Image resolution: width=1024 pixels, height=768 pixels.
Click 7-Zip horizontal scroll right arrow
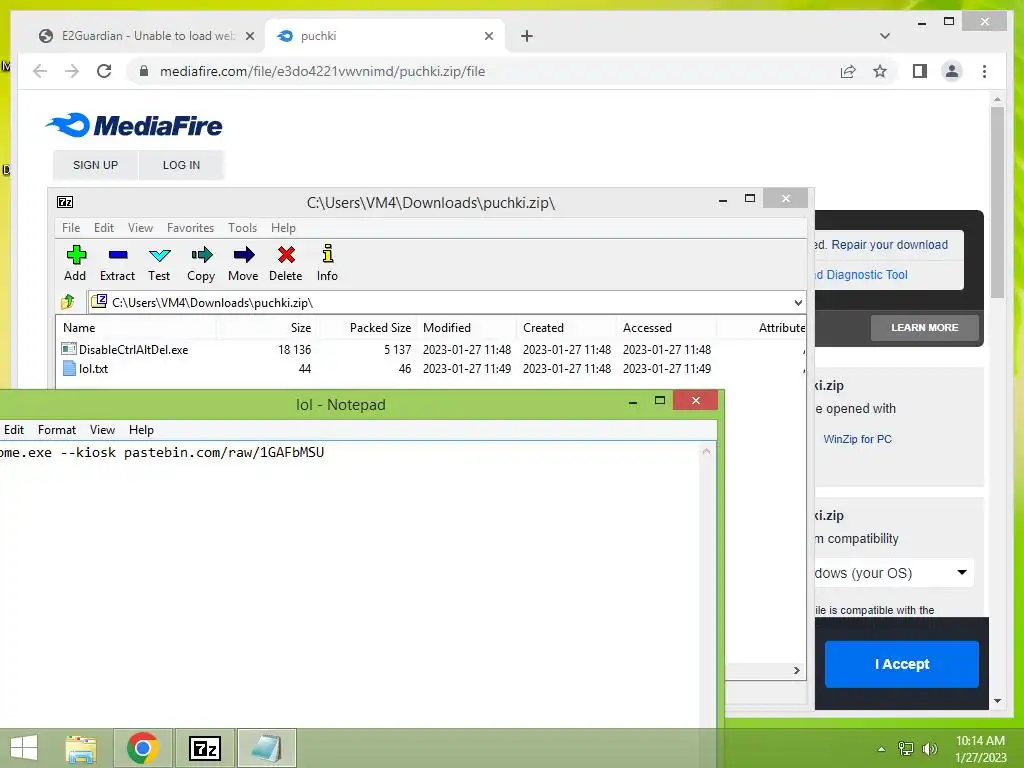coord(797,670)
